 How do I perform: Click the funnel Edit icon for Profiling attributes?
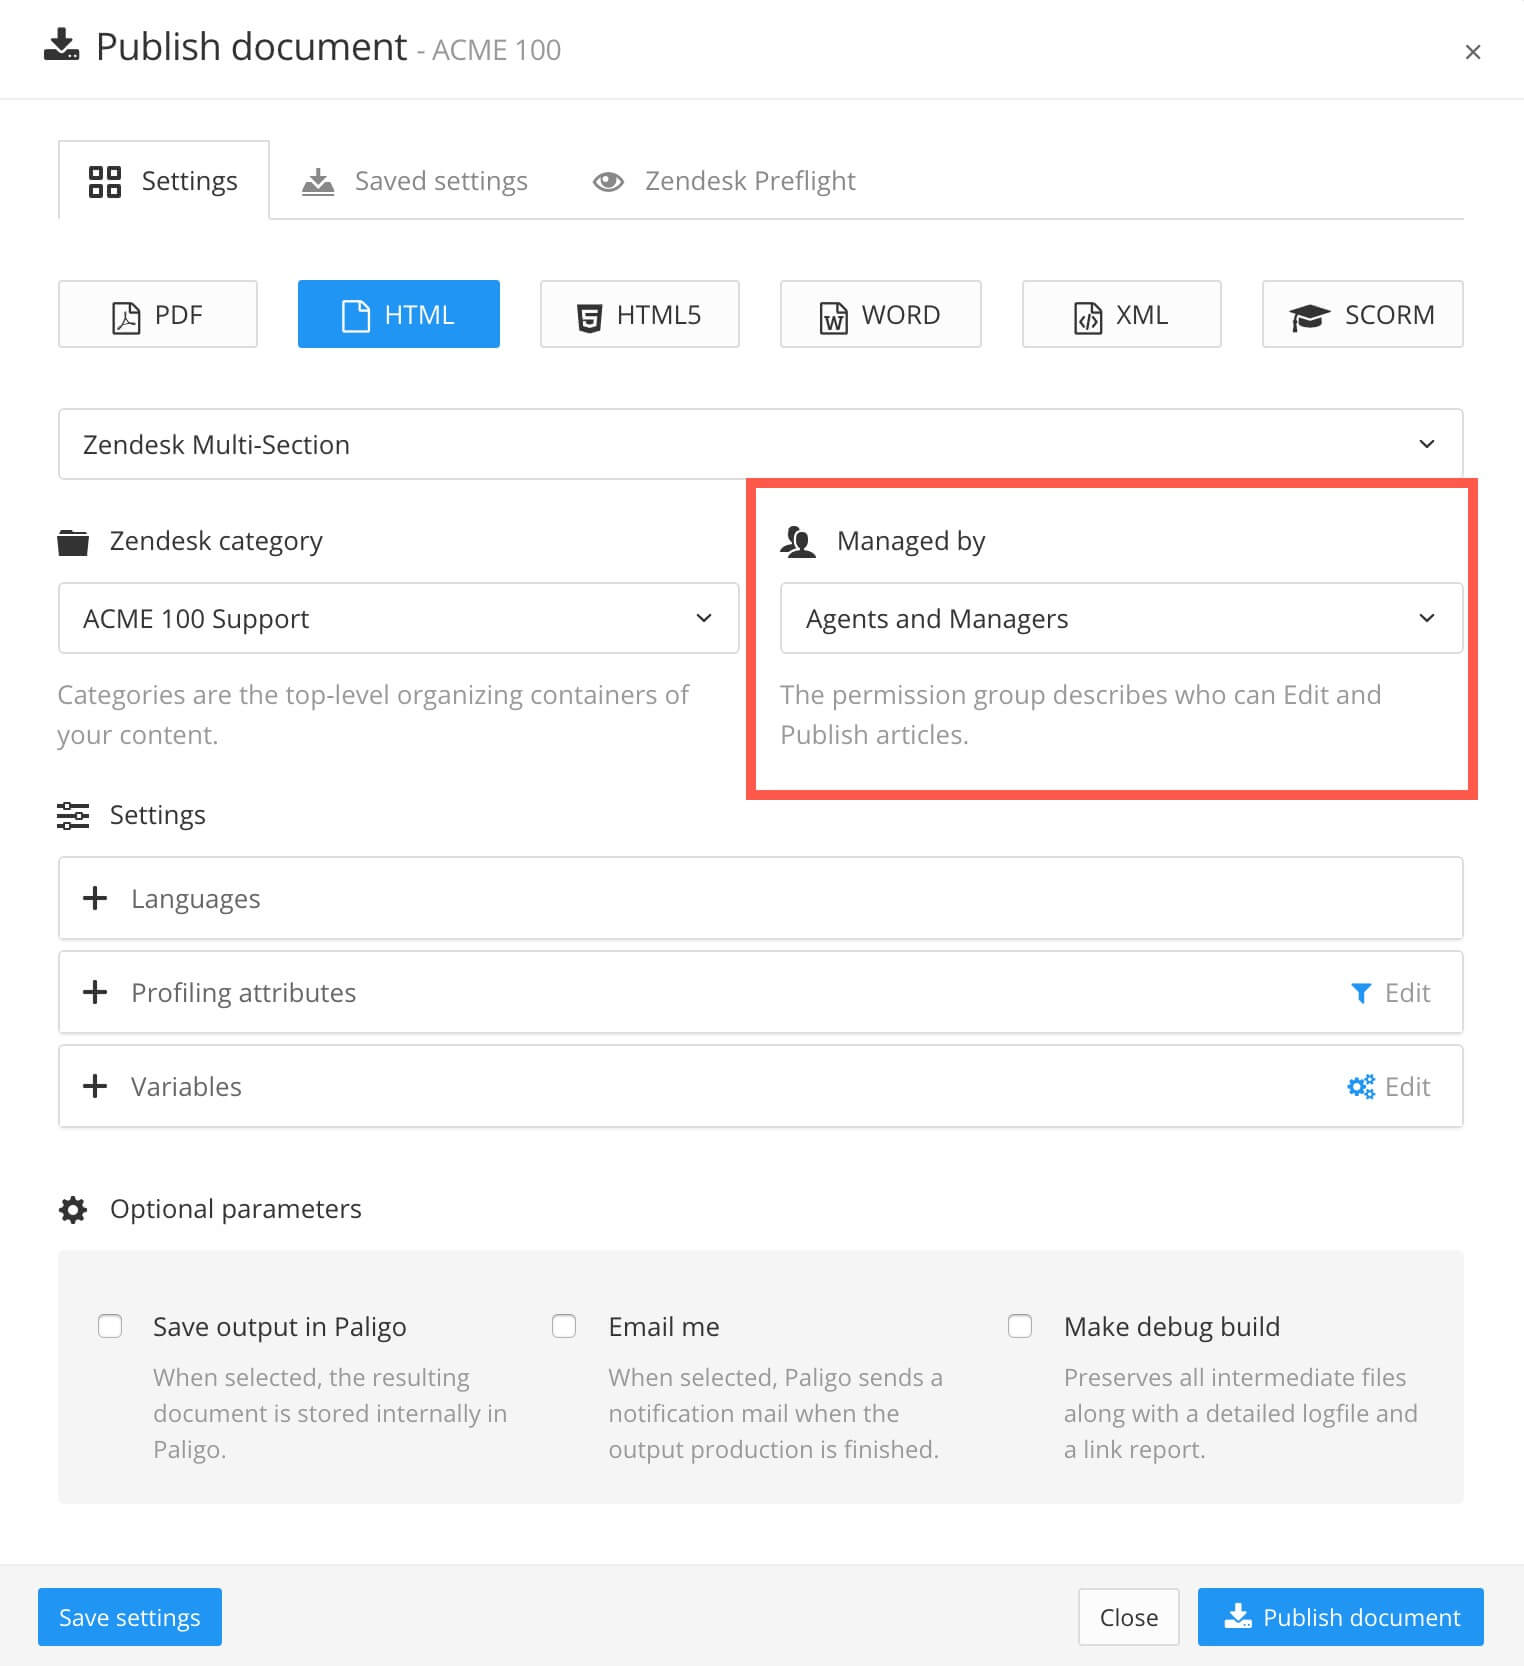click(x=1361, y=993)
